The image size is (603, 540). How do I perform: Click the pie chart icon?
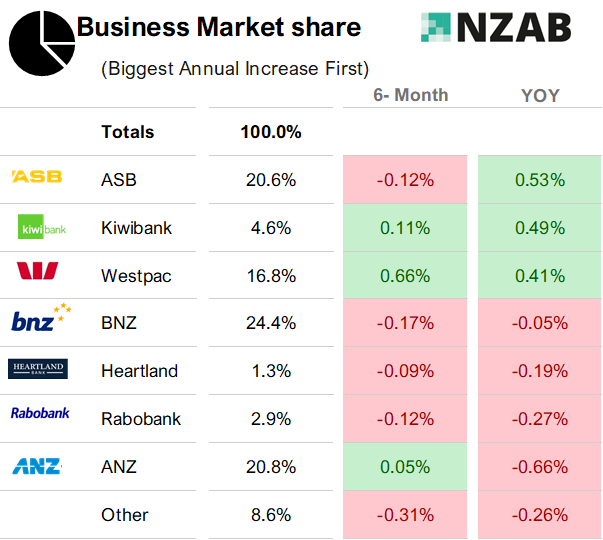(x=41, y=43)
